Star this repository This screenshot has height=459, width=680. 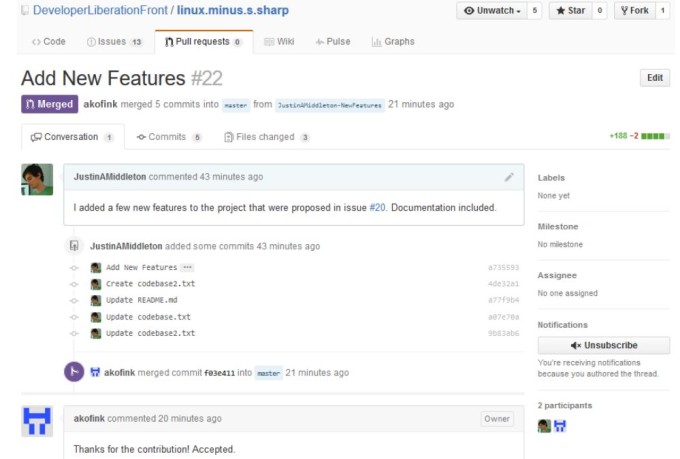[x=571, y=10]
